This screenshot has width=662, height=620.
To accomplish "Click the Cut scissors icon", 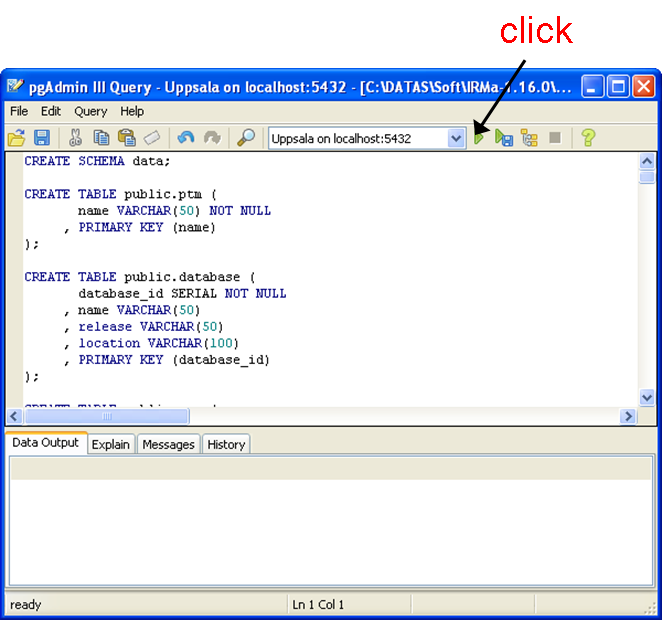I will [x=76, y=138].
